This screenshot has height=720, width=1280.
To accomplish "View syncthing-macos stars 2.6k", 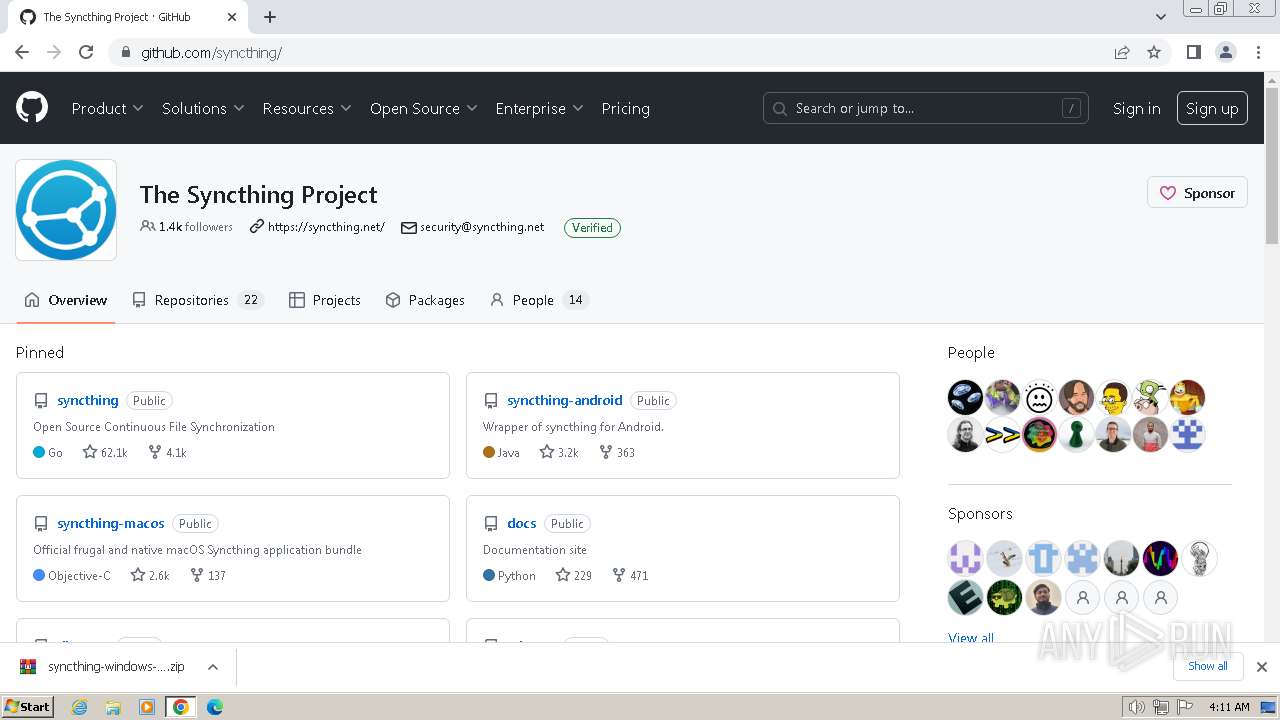I will coord(150,575).
